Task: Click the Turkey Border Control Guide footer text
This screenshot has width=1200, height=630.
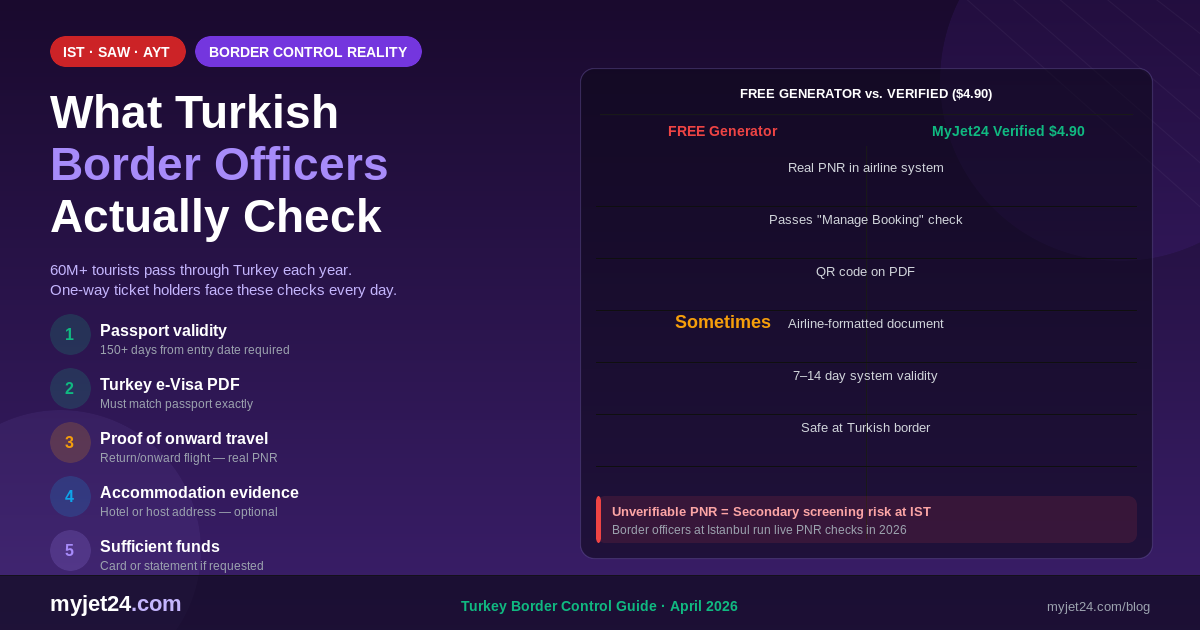Action: tap(599, 606)
